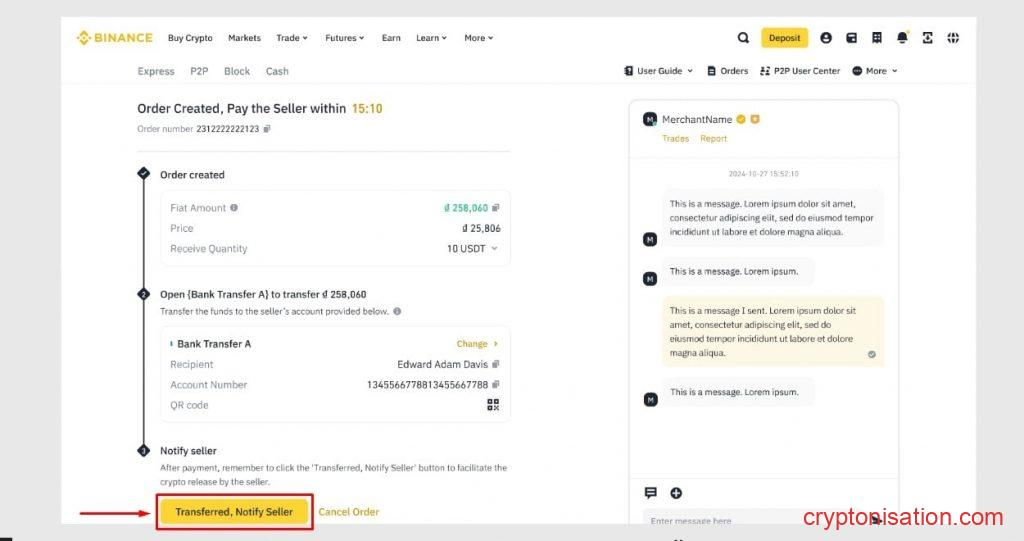
Task: Click info icon next to Fiat Amount
Action: click(x=234, y=208)
